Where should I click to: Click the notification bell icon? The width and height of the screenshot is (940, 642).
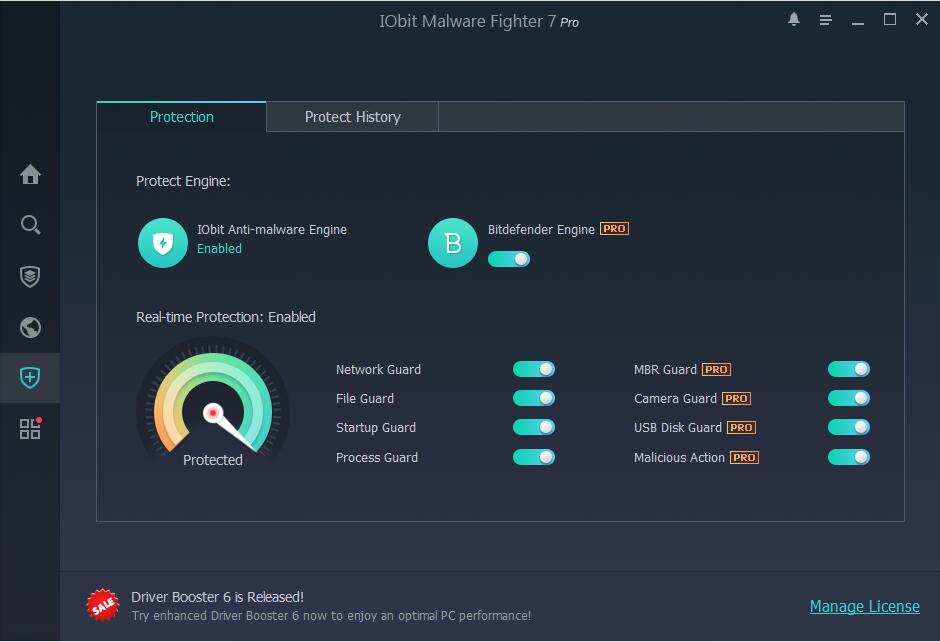[x=794, y=19]
